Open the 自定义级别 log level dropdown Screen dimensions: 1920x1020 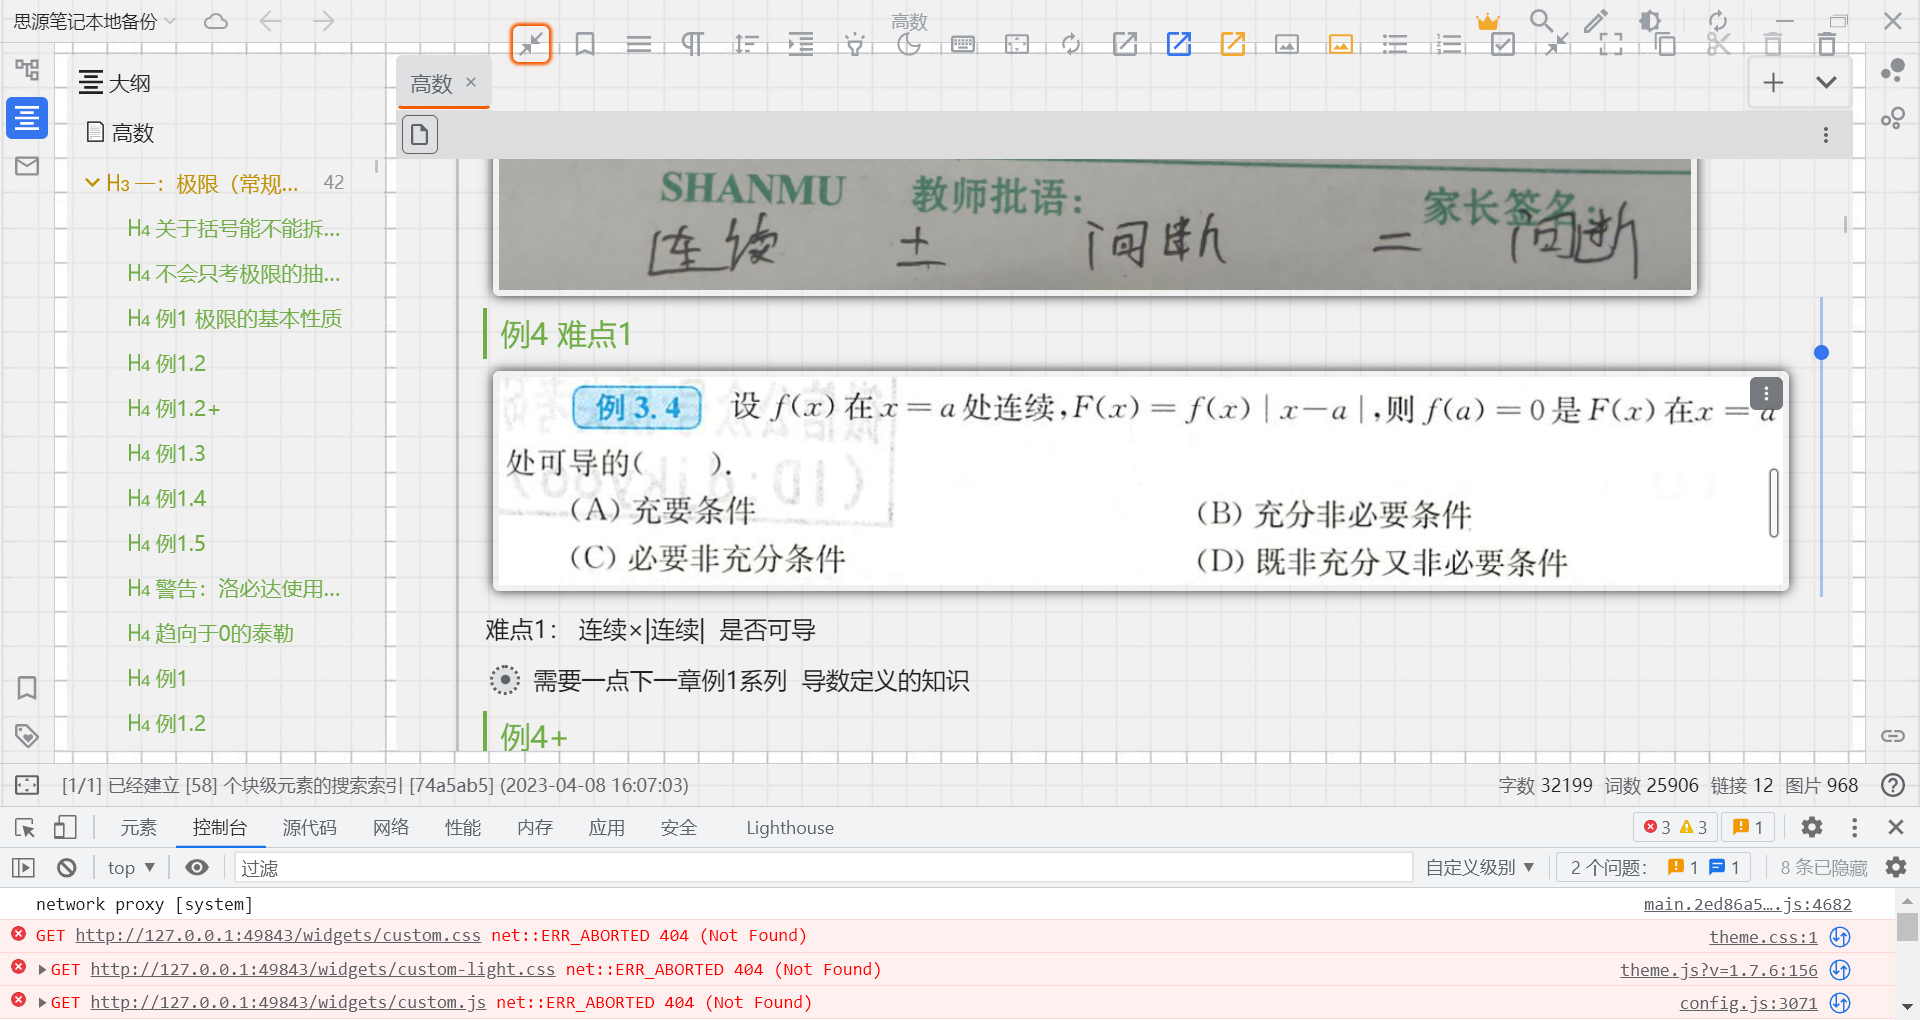[1480, 867]
